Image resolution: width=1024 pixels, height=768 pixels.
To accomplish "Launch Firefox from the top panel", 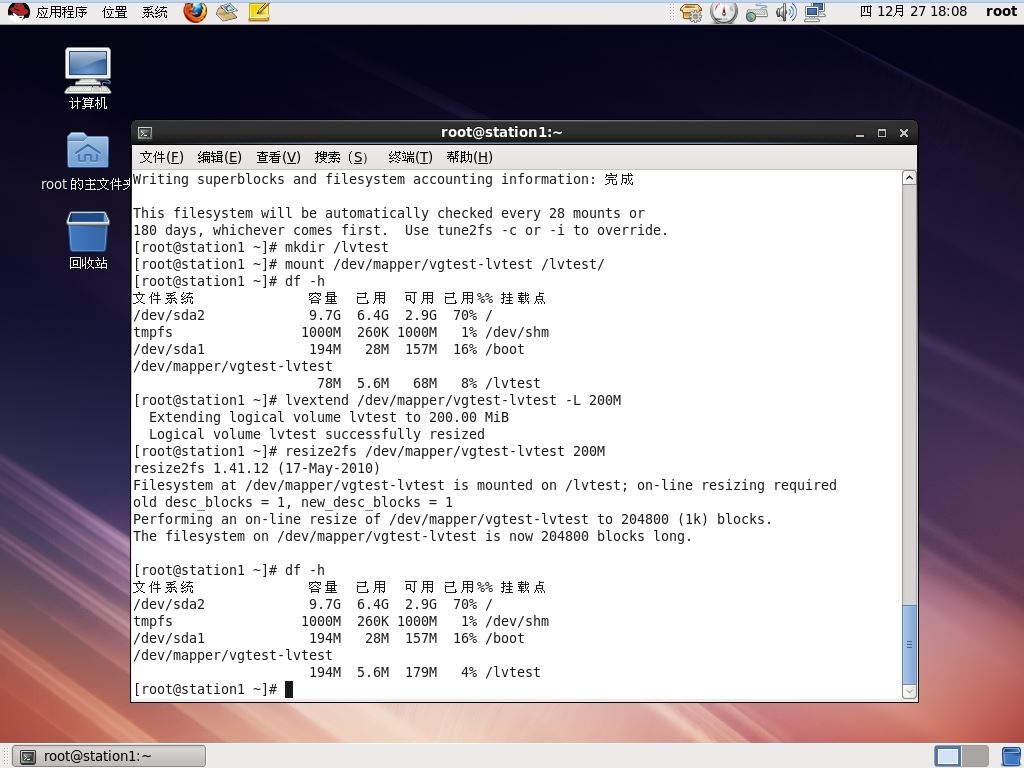I will [x=195, y=12].
